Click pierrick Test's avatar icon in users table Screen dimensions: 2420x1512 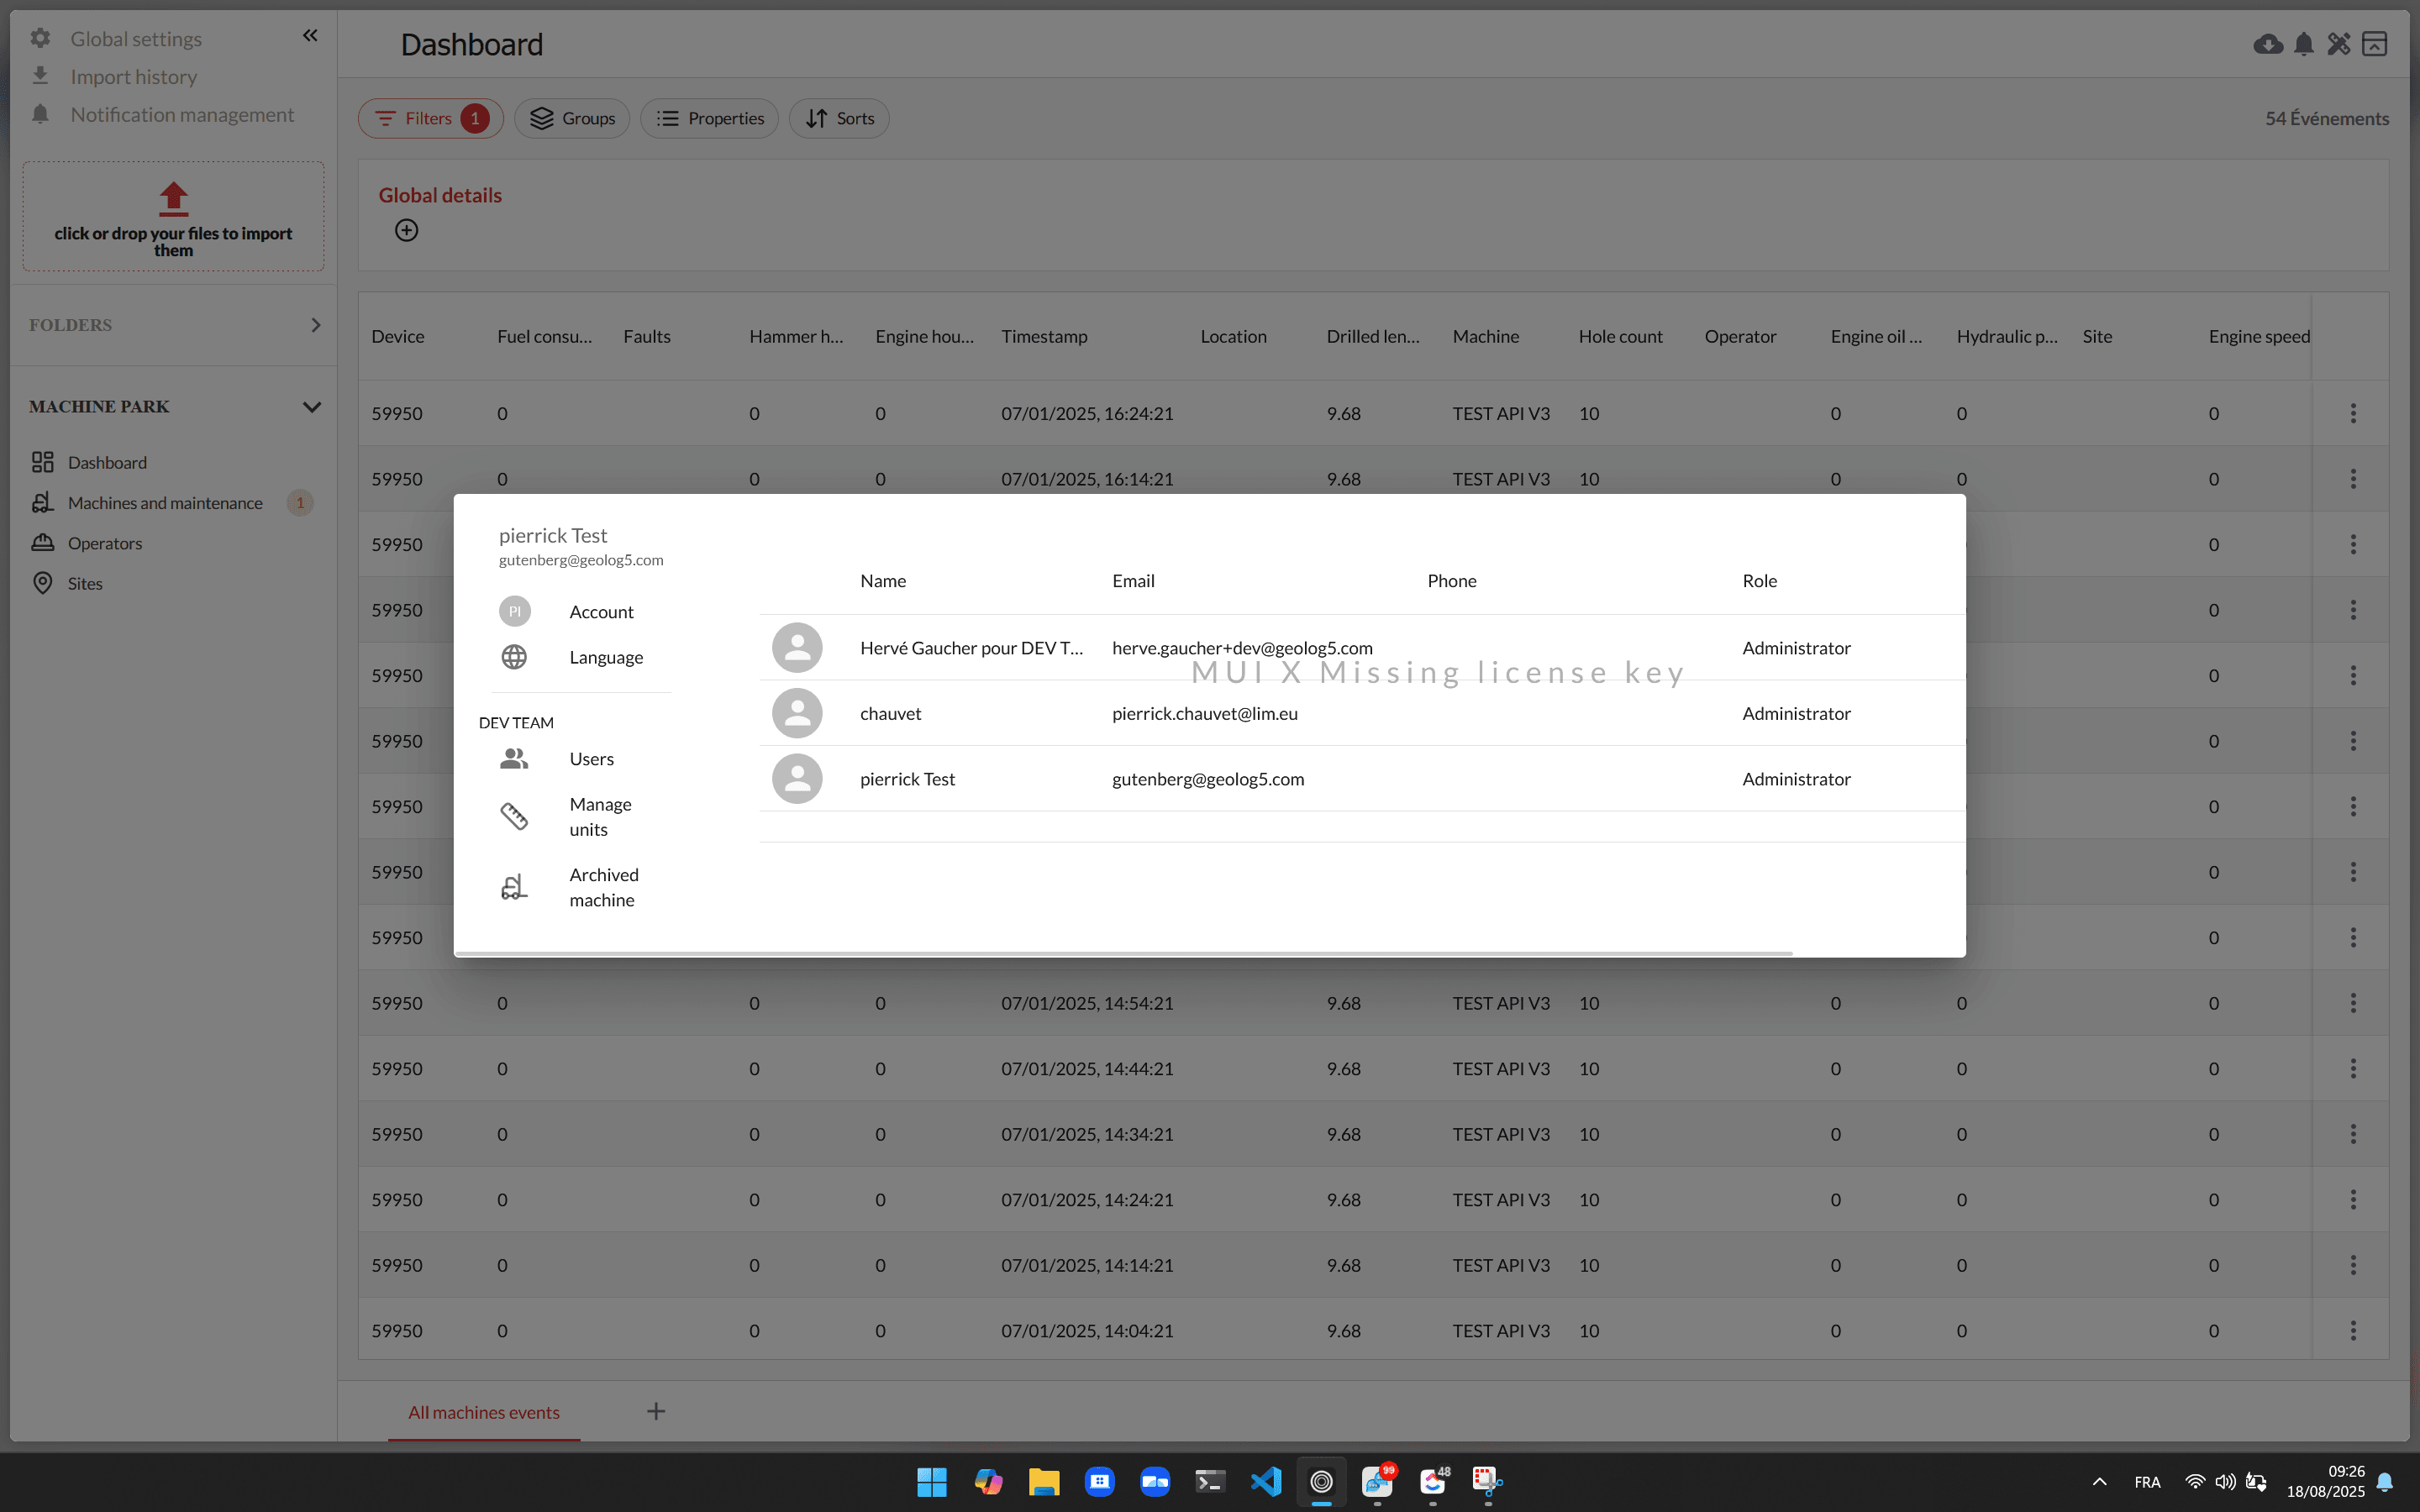(x=797, y=779)
